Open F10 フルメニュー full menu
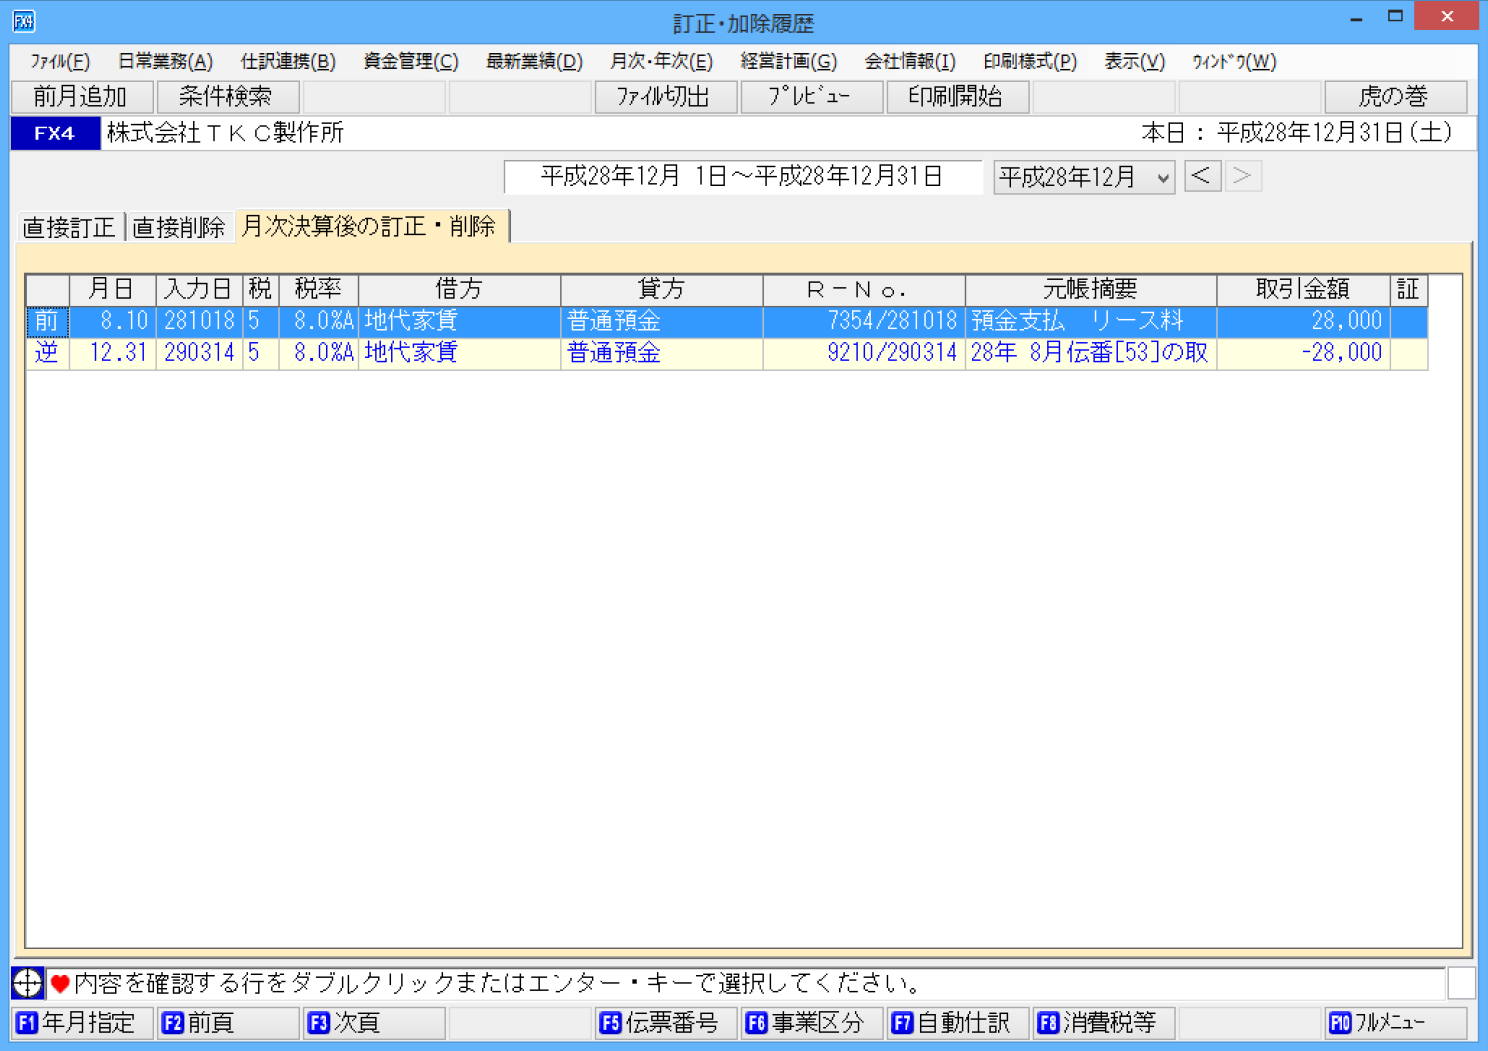 pos(1395,1023)
